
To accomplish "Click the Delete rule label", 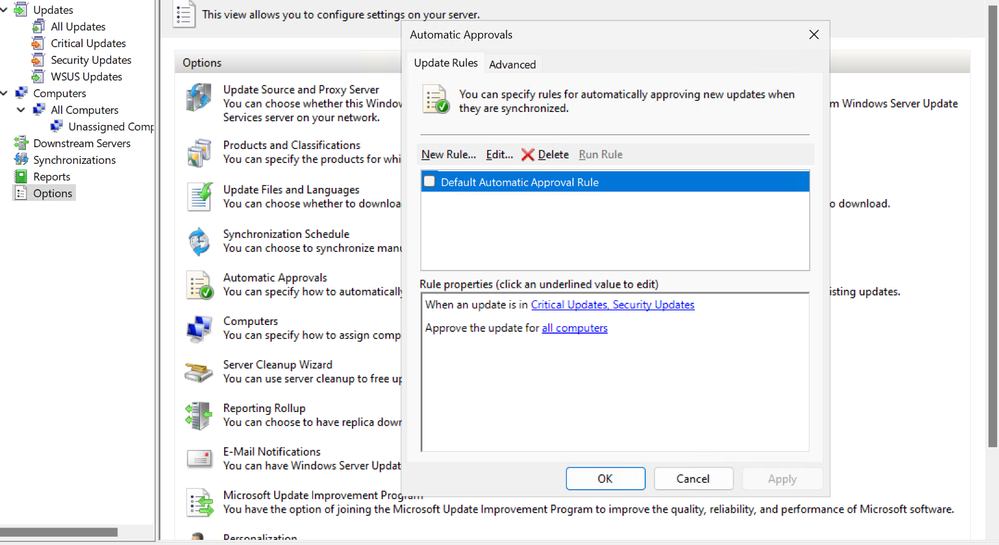I will coord(553,154).
